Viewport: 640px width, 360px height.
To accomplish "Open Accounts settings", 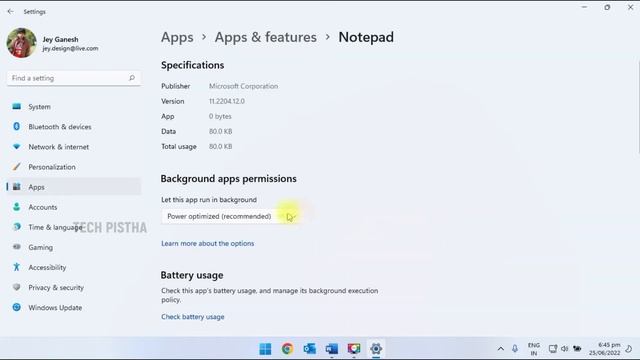I will [x=74, y=207].
